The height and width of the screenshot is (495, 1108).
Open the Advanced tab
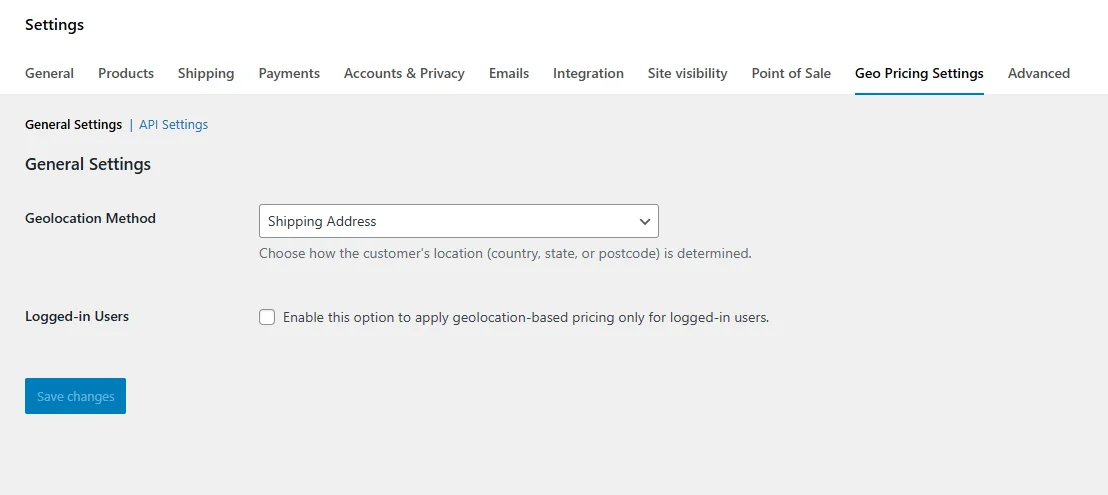click(x=1039, y=73)
